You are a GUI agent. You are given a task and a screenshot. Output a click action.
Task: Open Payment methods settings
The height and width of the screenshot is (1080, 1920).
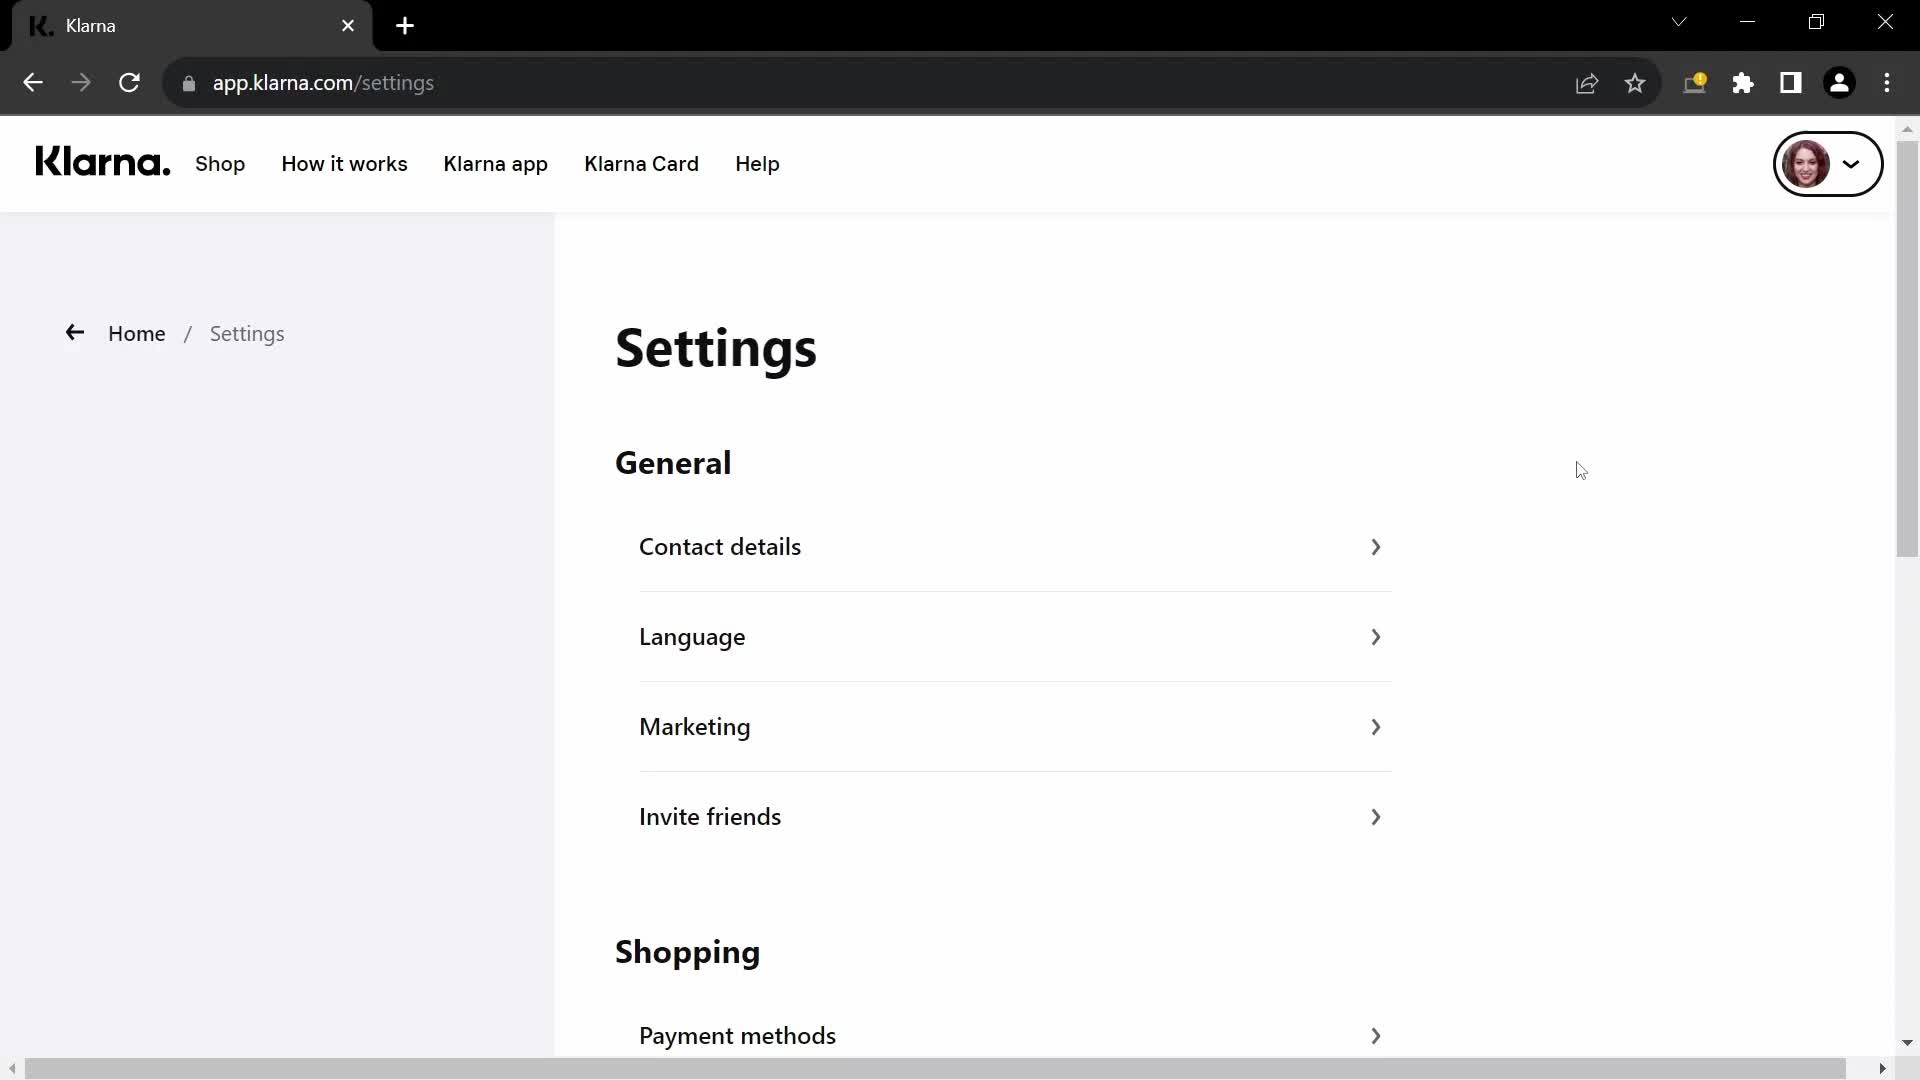1015,1036
